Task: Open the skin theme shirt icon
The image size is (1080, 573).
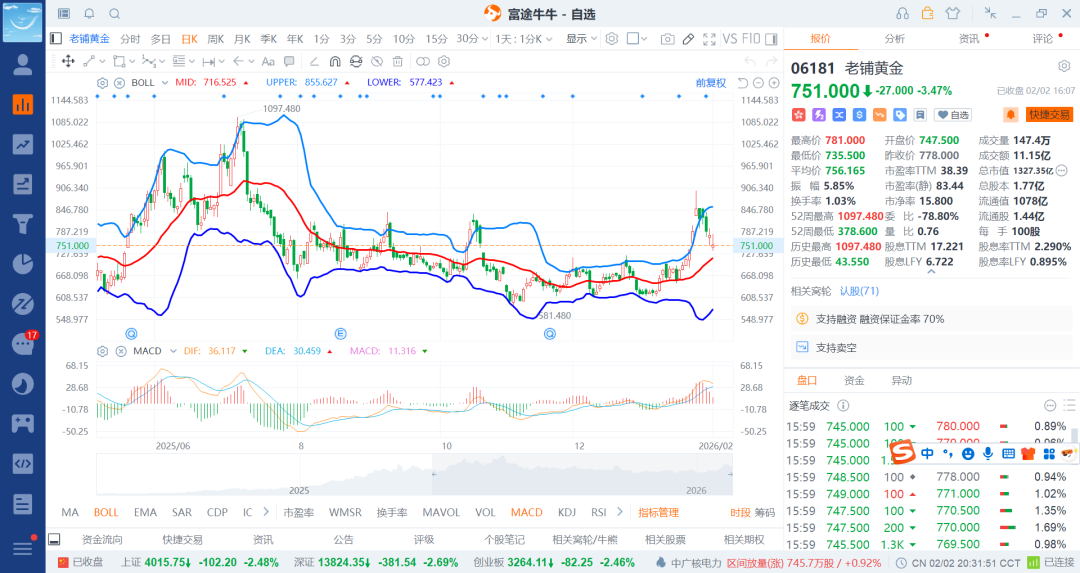Action: [x=951, y=14]
